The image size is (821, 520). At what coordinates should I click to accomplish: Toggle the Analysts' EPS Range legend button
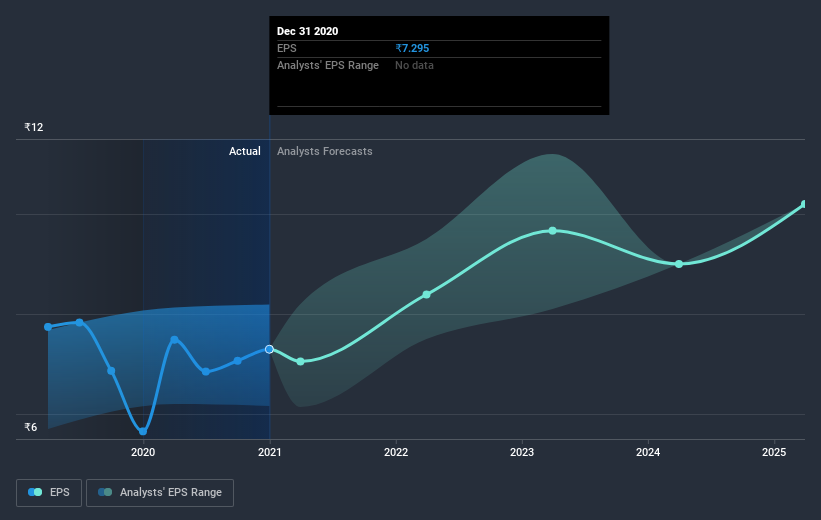(160, 493)
